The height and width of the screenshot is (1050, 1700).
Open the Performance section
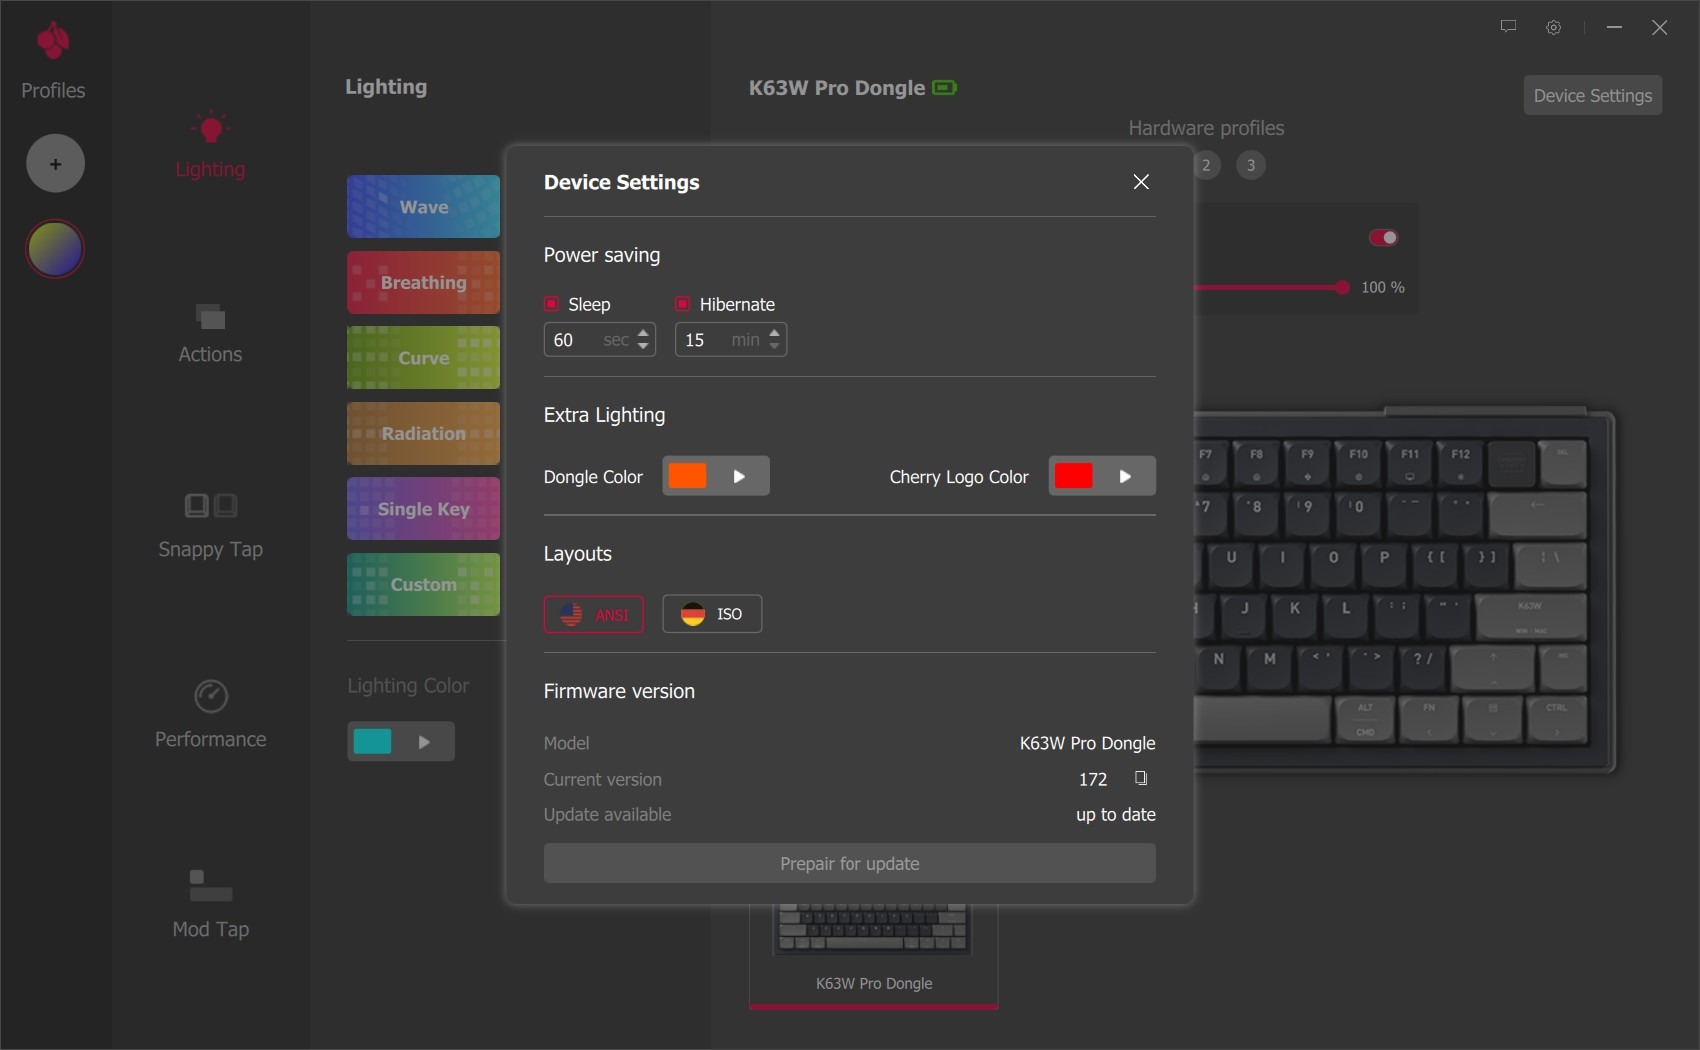(210, 714)
